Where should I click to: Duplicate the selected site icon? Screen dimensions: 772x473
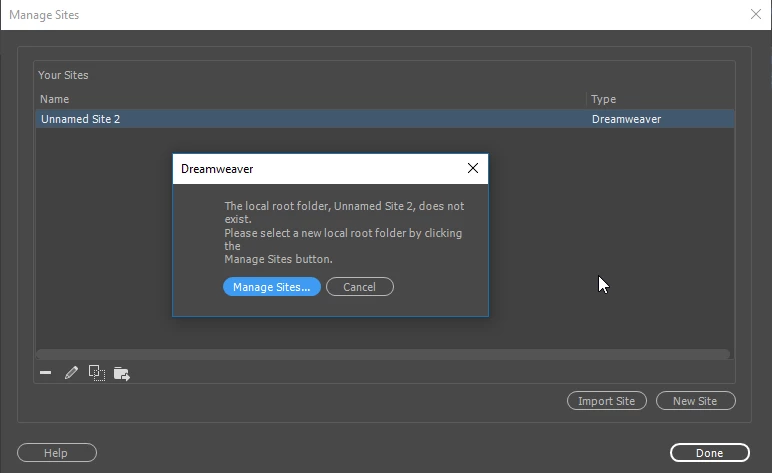click(x=96, y=373)
